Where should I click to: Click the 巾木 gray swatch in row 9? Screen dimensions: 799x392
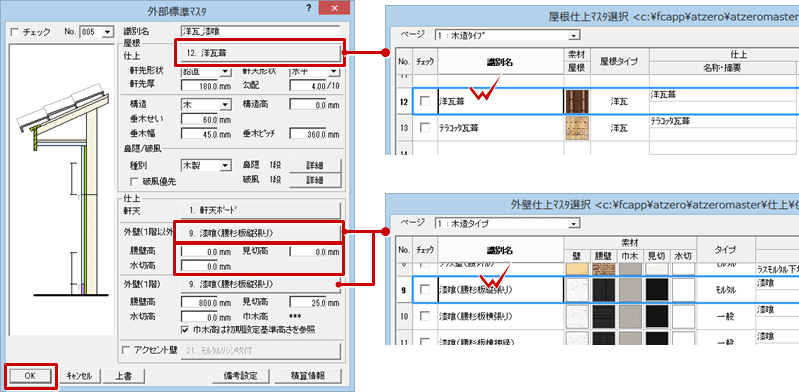[x=630, y=290]
